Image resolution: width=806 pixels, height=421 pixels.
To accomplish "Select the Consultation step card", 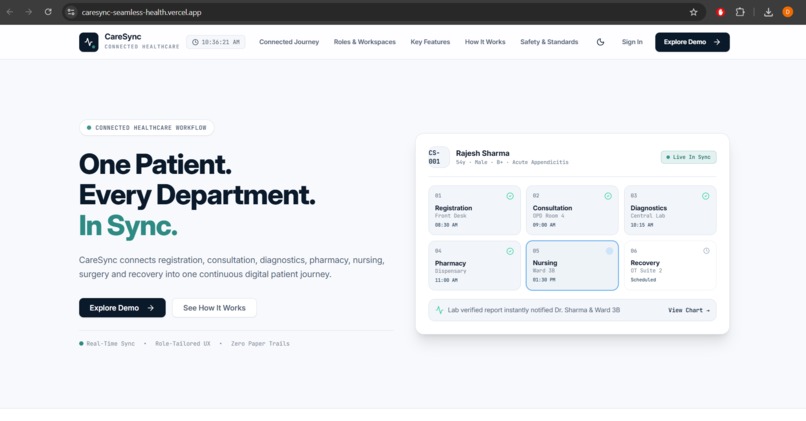I will (x=572, y=210).
